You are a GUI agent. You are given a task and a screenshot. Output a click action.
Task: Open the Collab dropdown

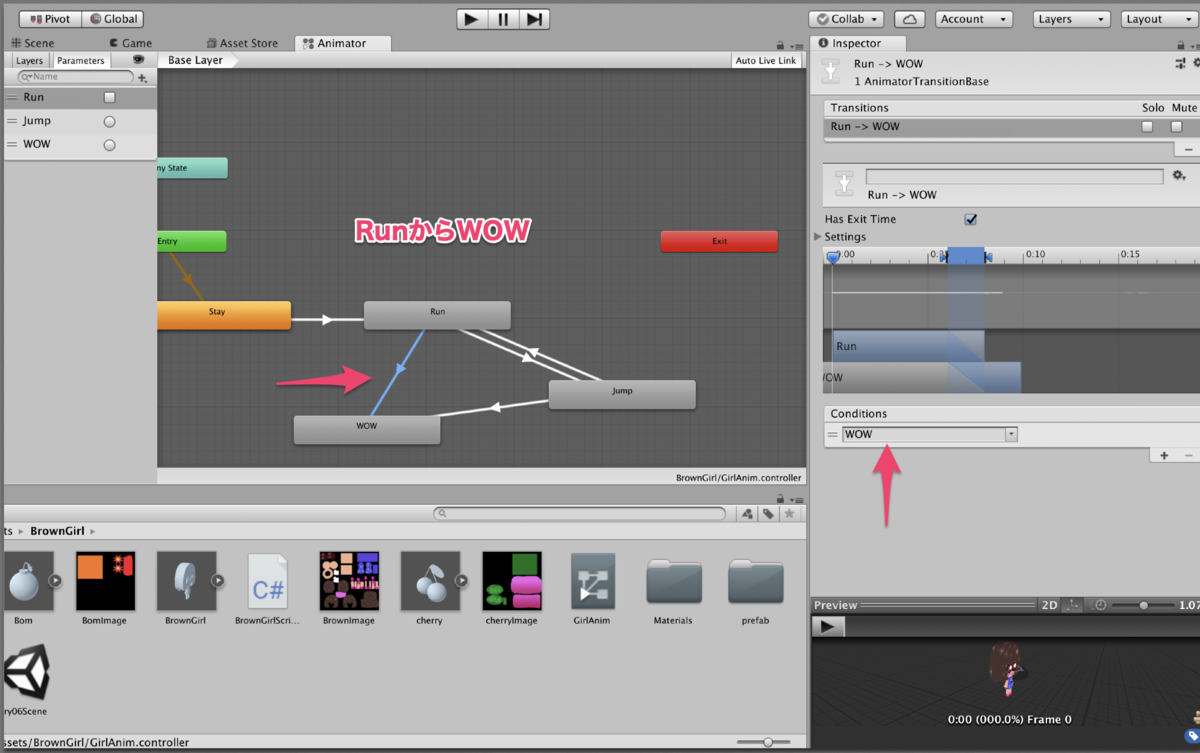tap(846, 19)
